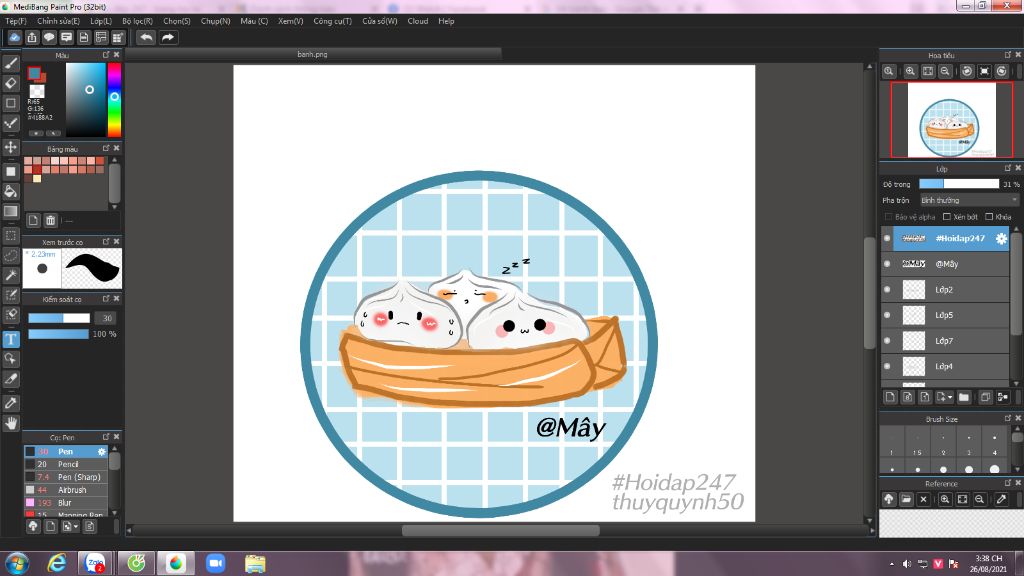
Task: Select the Brush tool in left toolbar
Action: [x=11, y=63]
